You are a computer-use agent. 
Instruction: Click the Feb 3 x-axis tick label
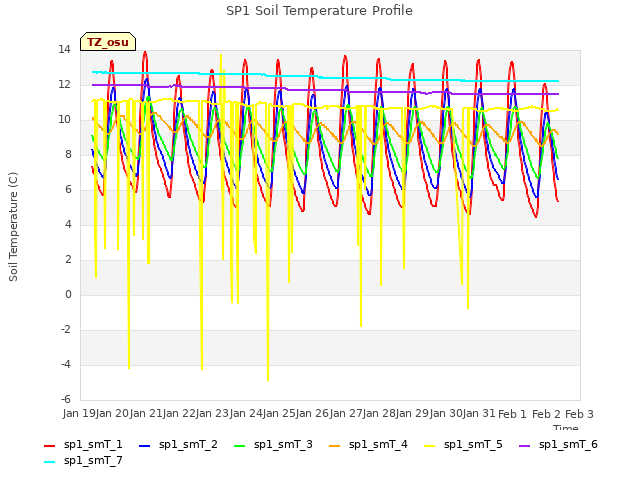[x=579, y=414]
